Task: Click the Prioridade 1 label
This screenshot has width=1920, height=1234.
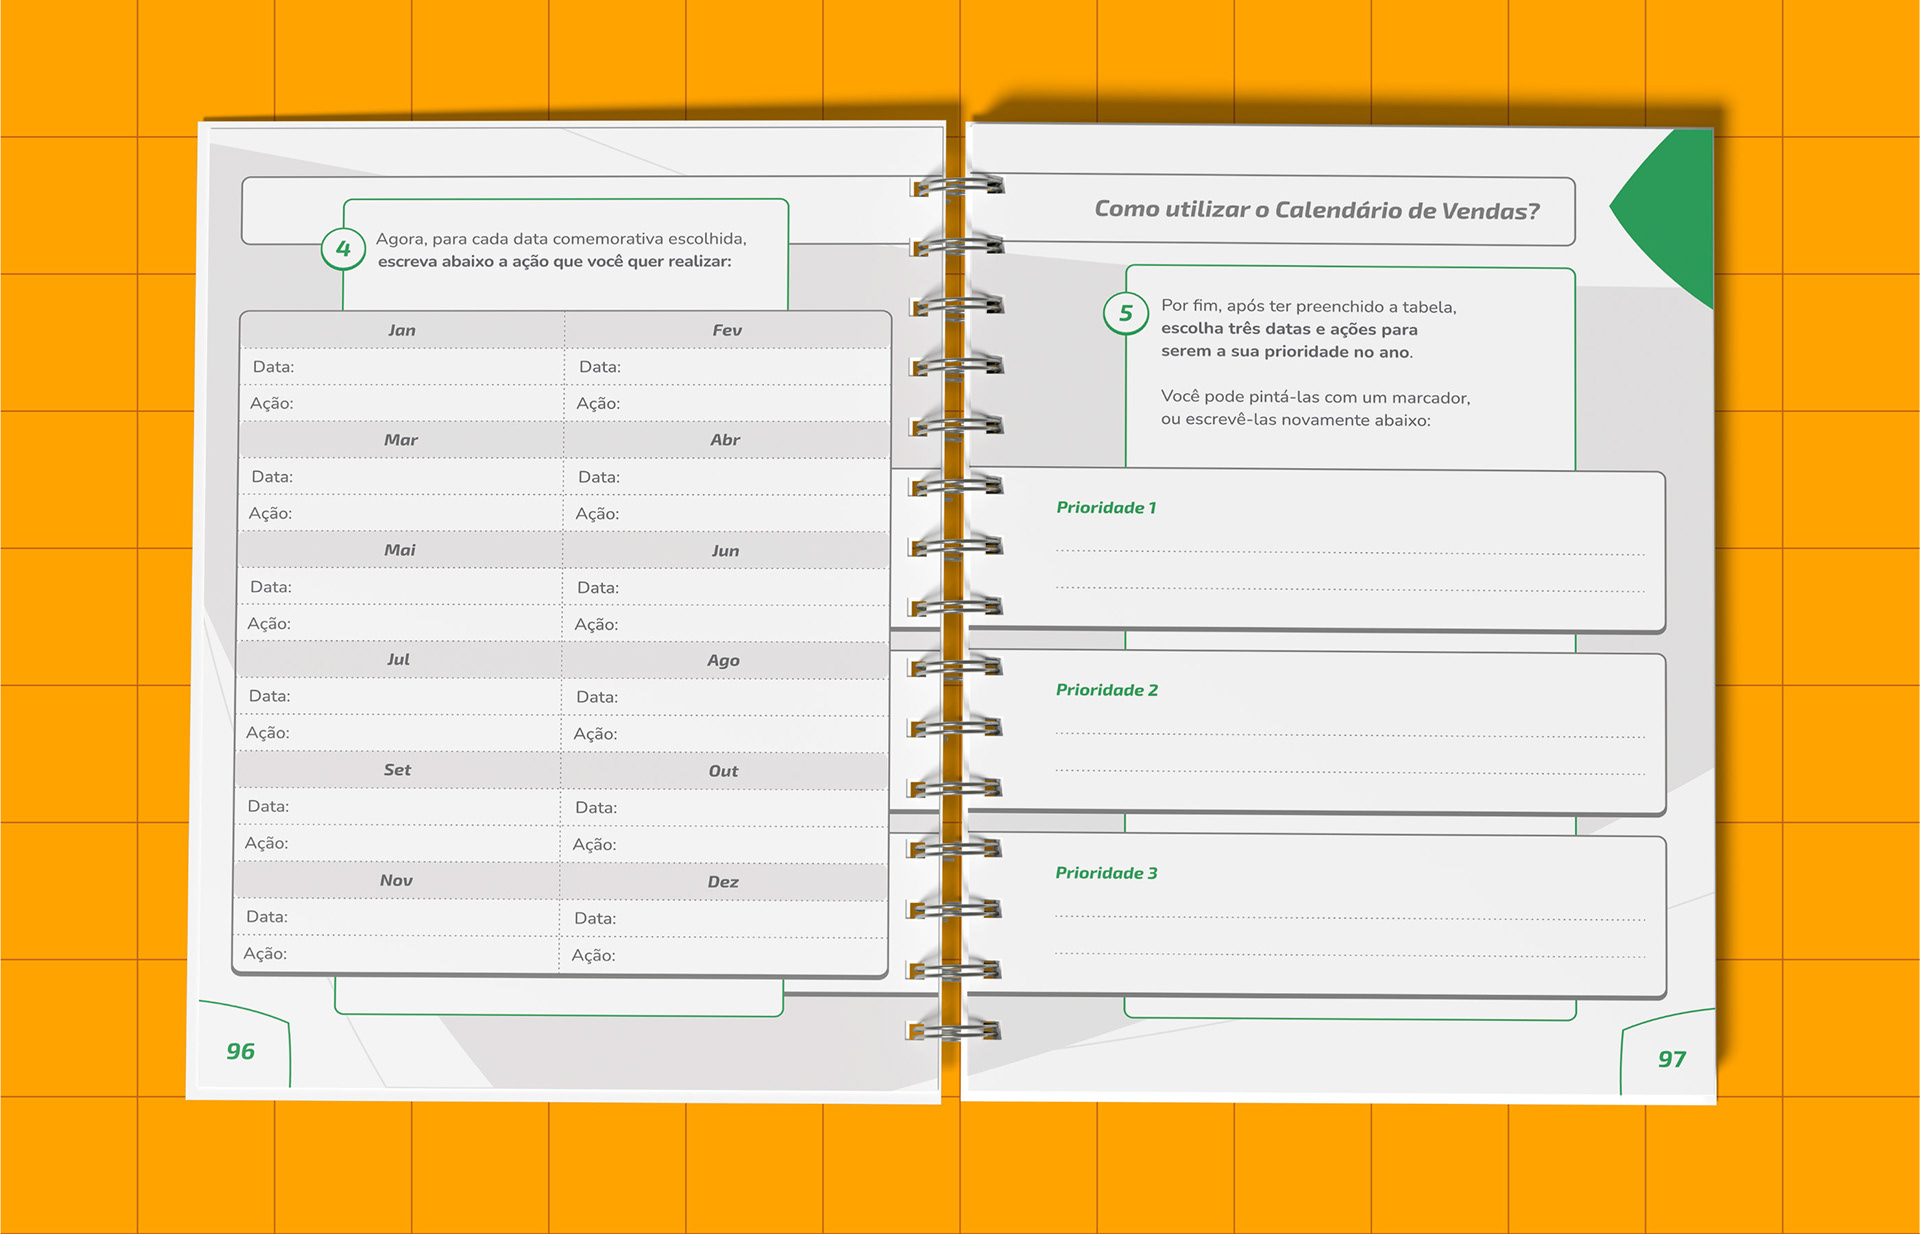Action: point(1106,508)
